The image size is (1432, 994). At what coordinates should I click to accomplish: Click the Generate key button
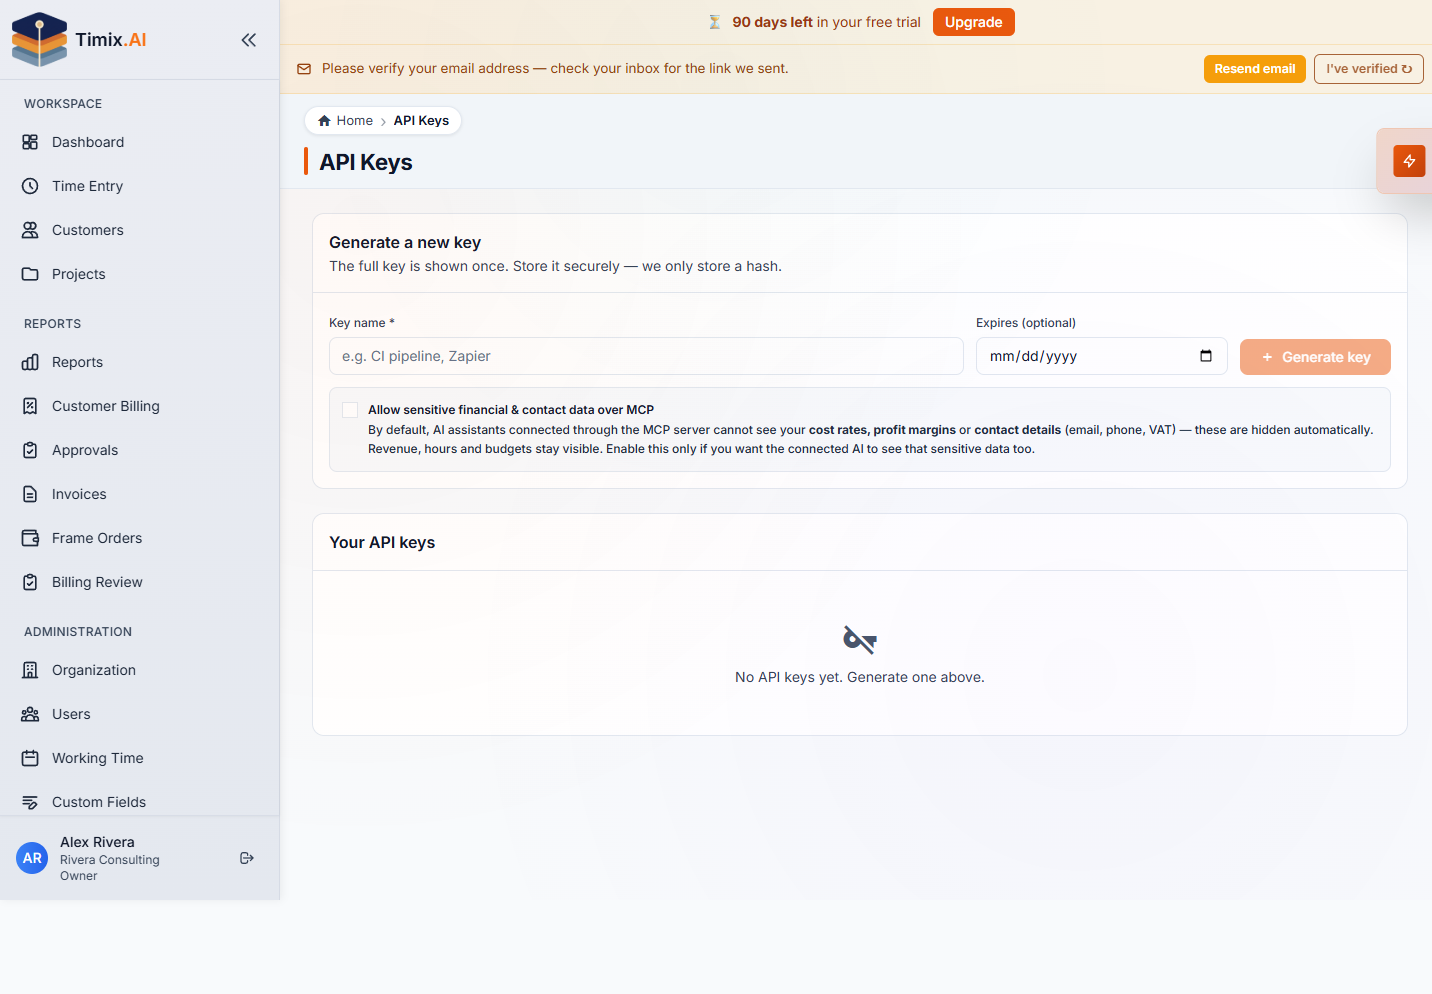pos(1315,357)
